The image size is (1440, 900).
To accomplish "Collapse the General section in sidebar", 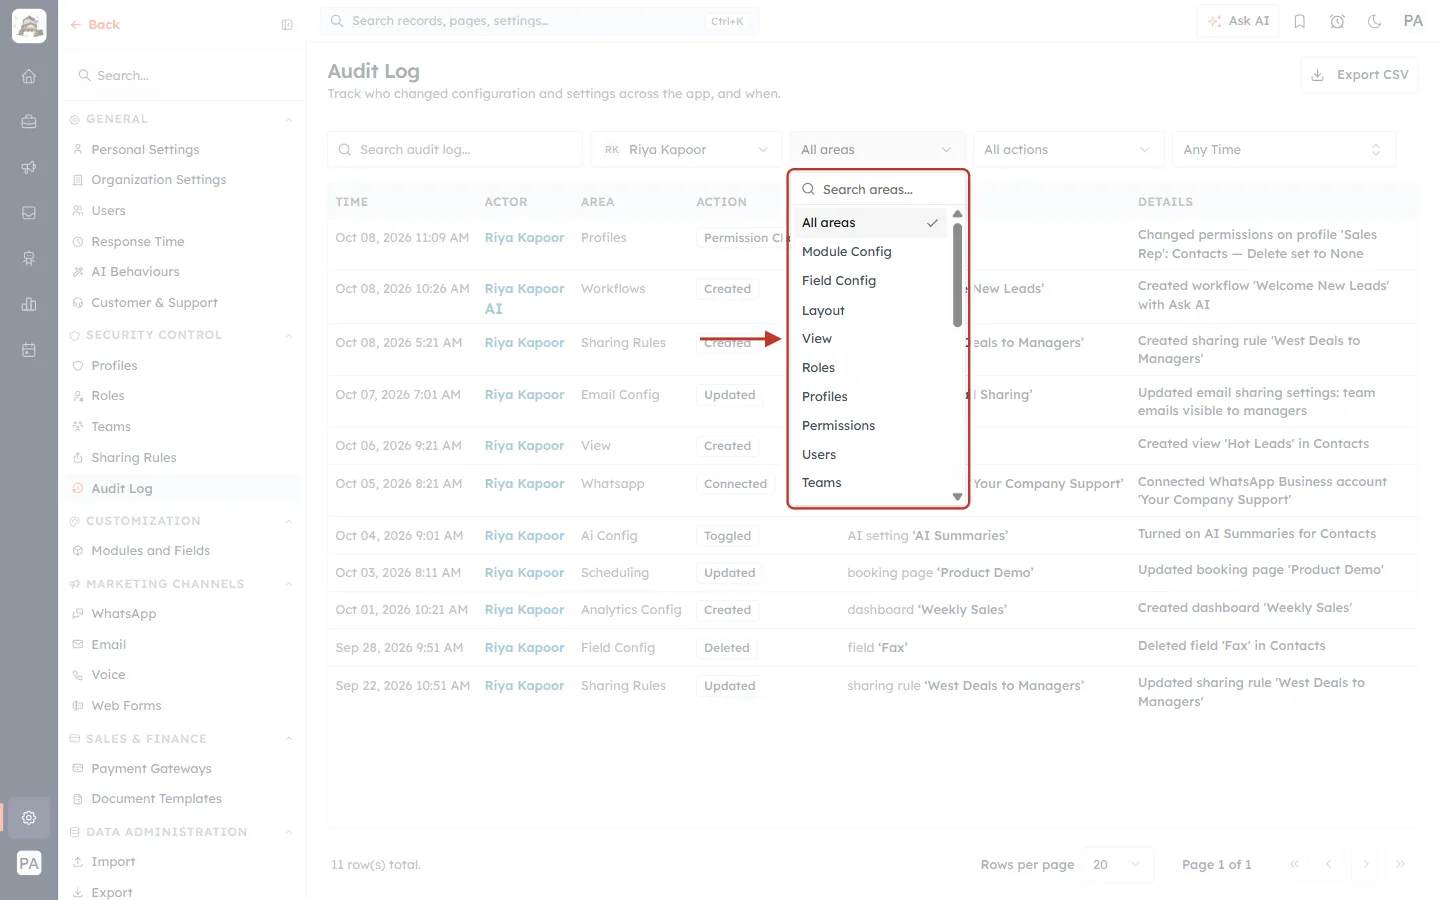I will (x=289, y=120).
